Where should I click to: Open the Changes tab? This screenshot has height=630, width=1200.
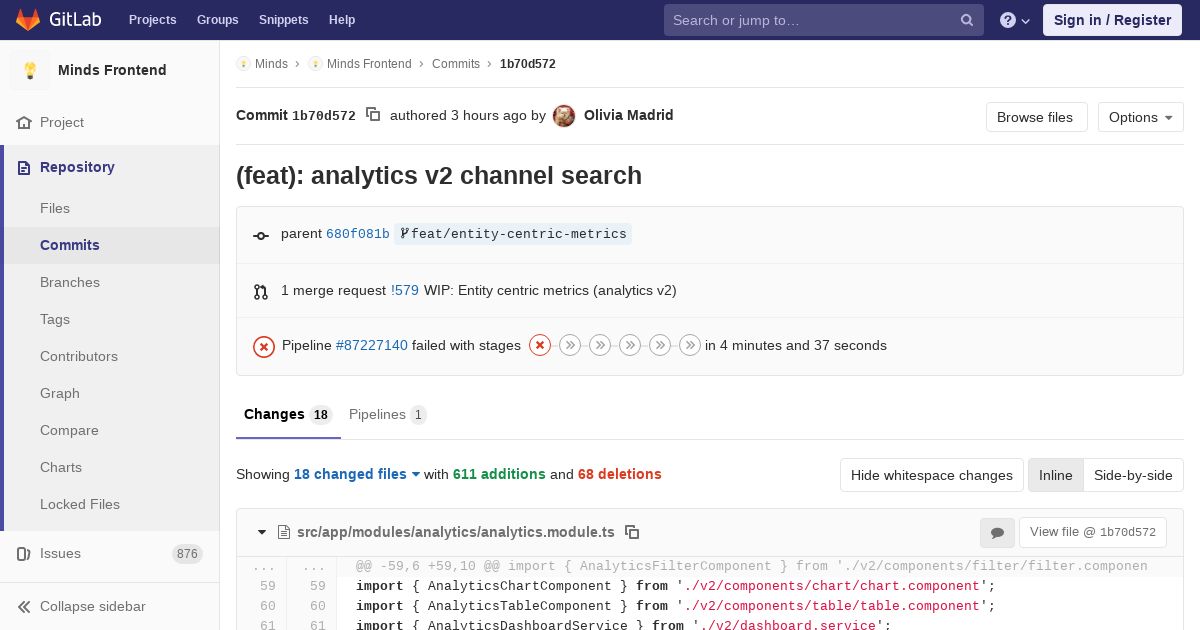[288, 415]
